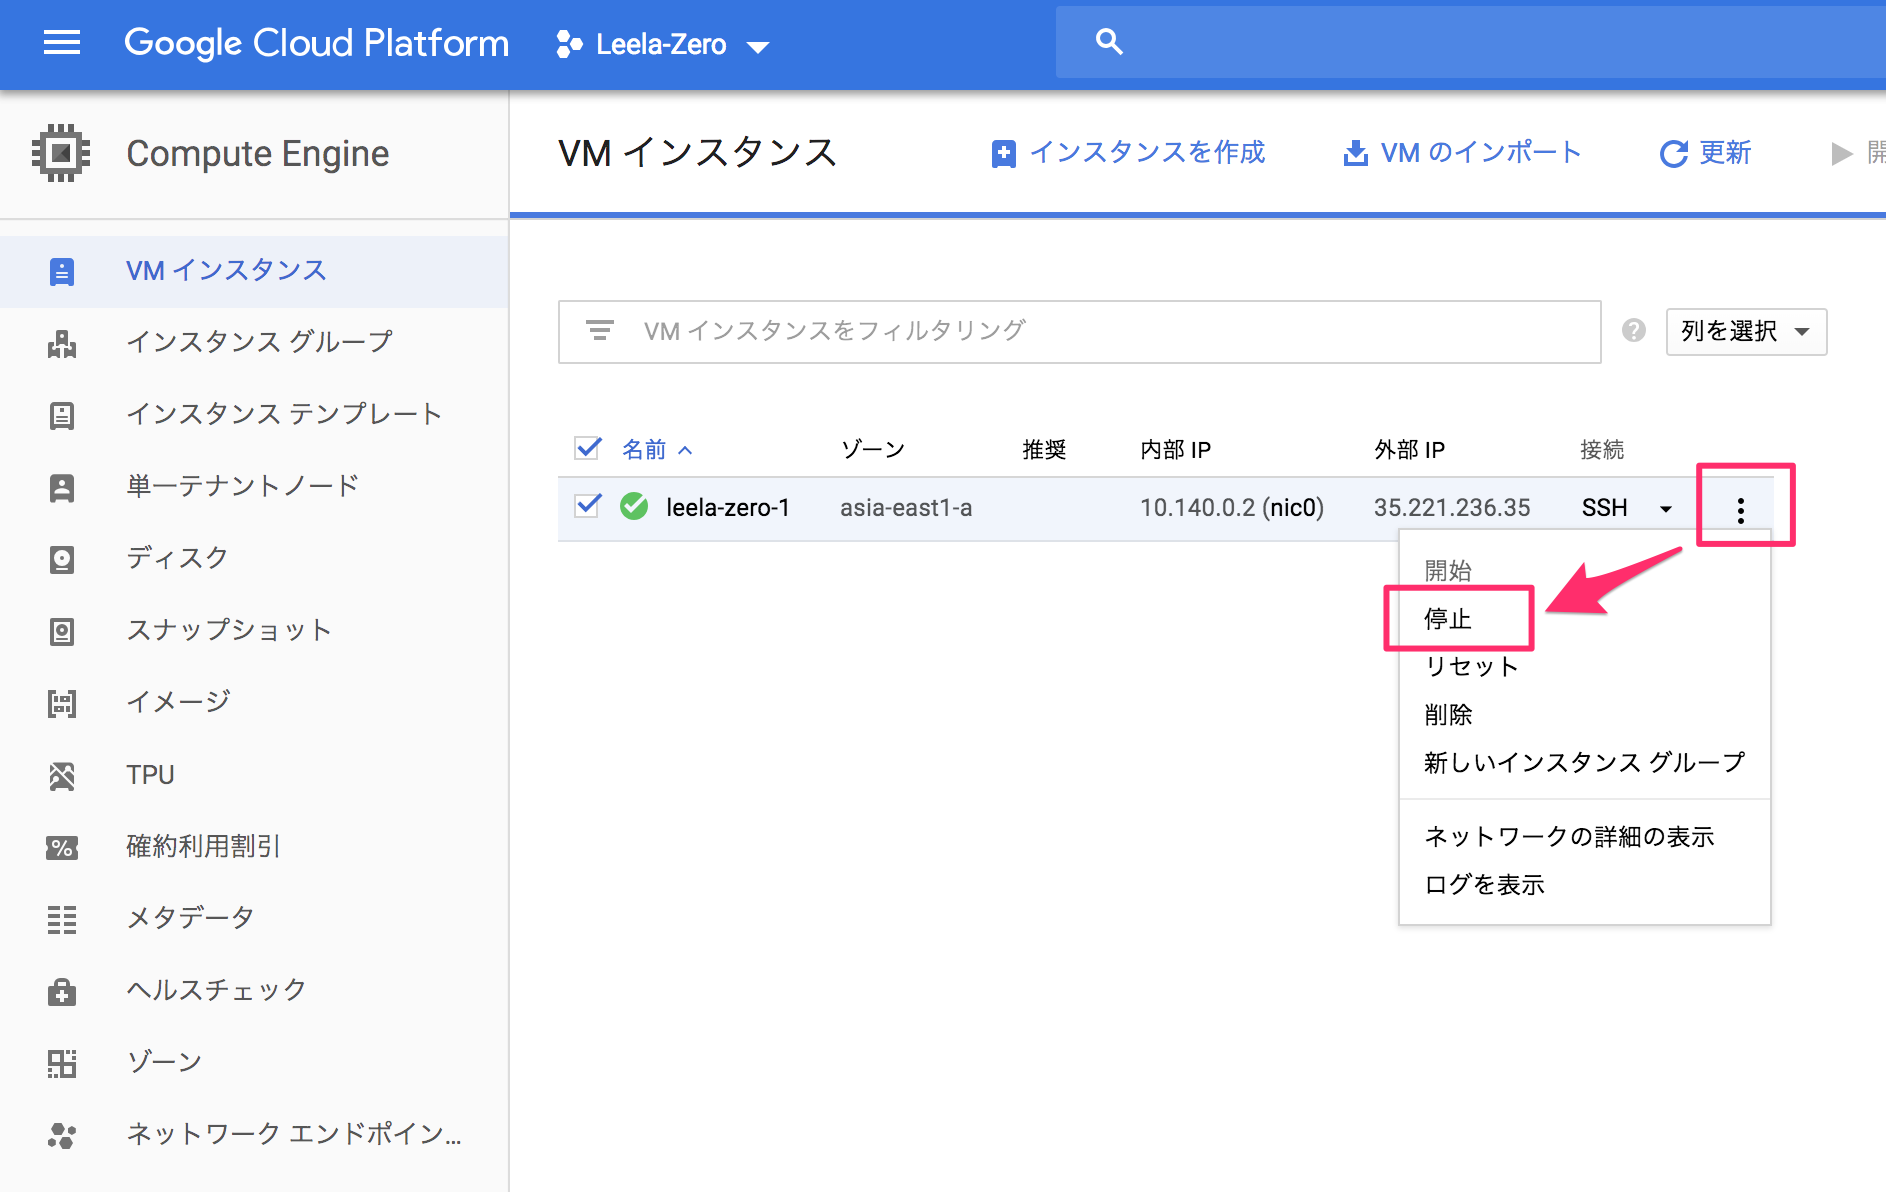Viewport: 1886px width, 1192px height.
Task: Click インスタンス グループ sidebar icon
Action: coord(62,344)
